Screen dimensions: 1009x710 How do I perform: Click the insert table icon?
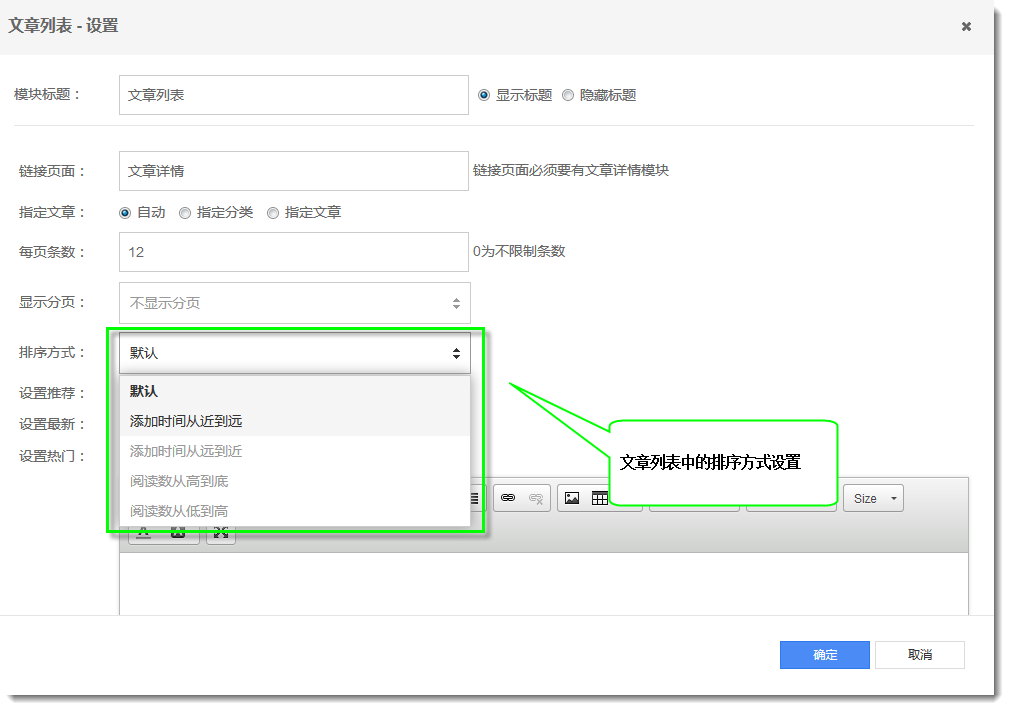coord(599,498)
